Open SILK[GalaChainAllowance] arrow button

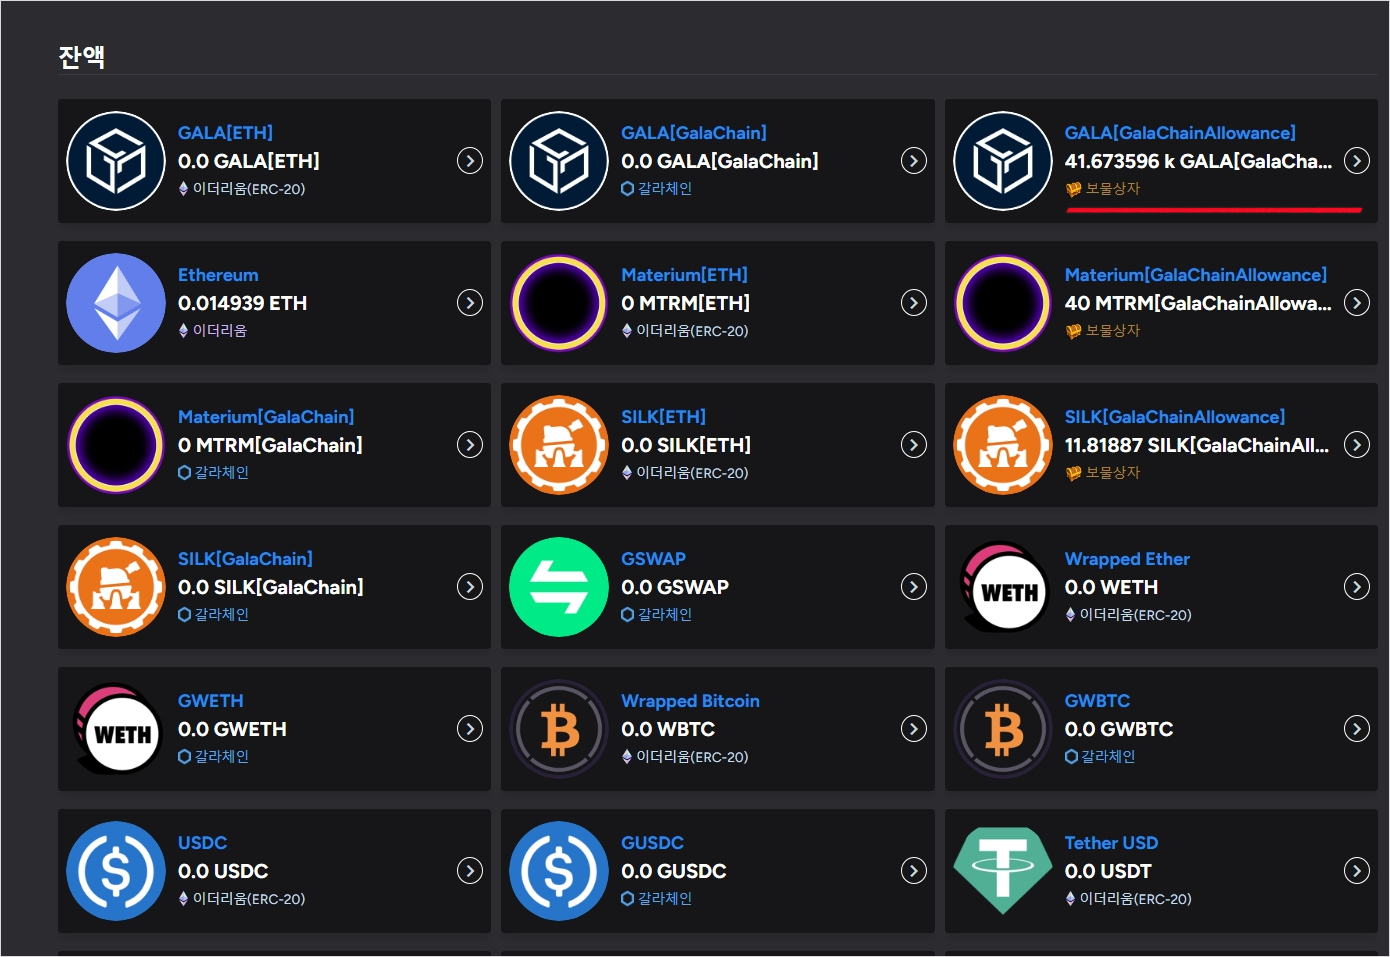pyautogui.click(x=1357, y=445)
